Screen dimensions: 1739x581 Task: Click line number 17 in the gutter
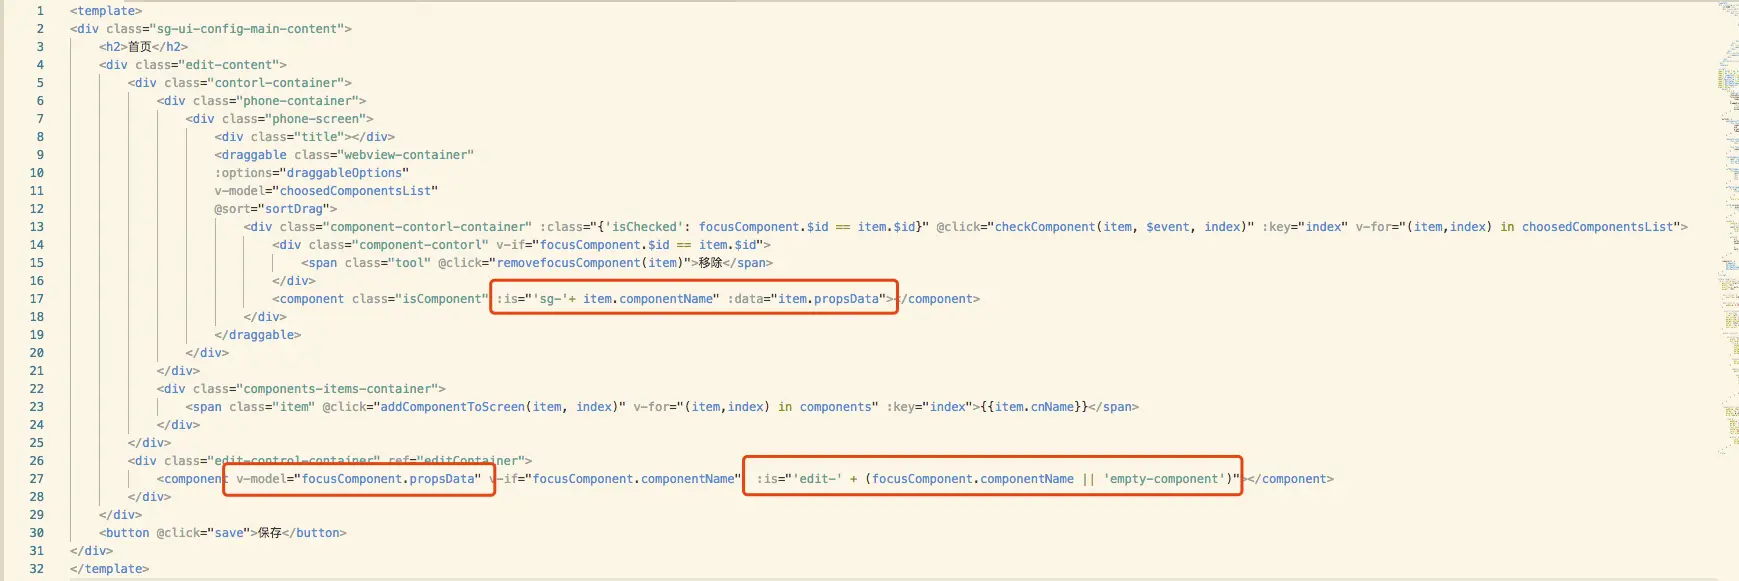coord(37,299)
